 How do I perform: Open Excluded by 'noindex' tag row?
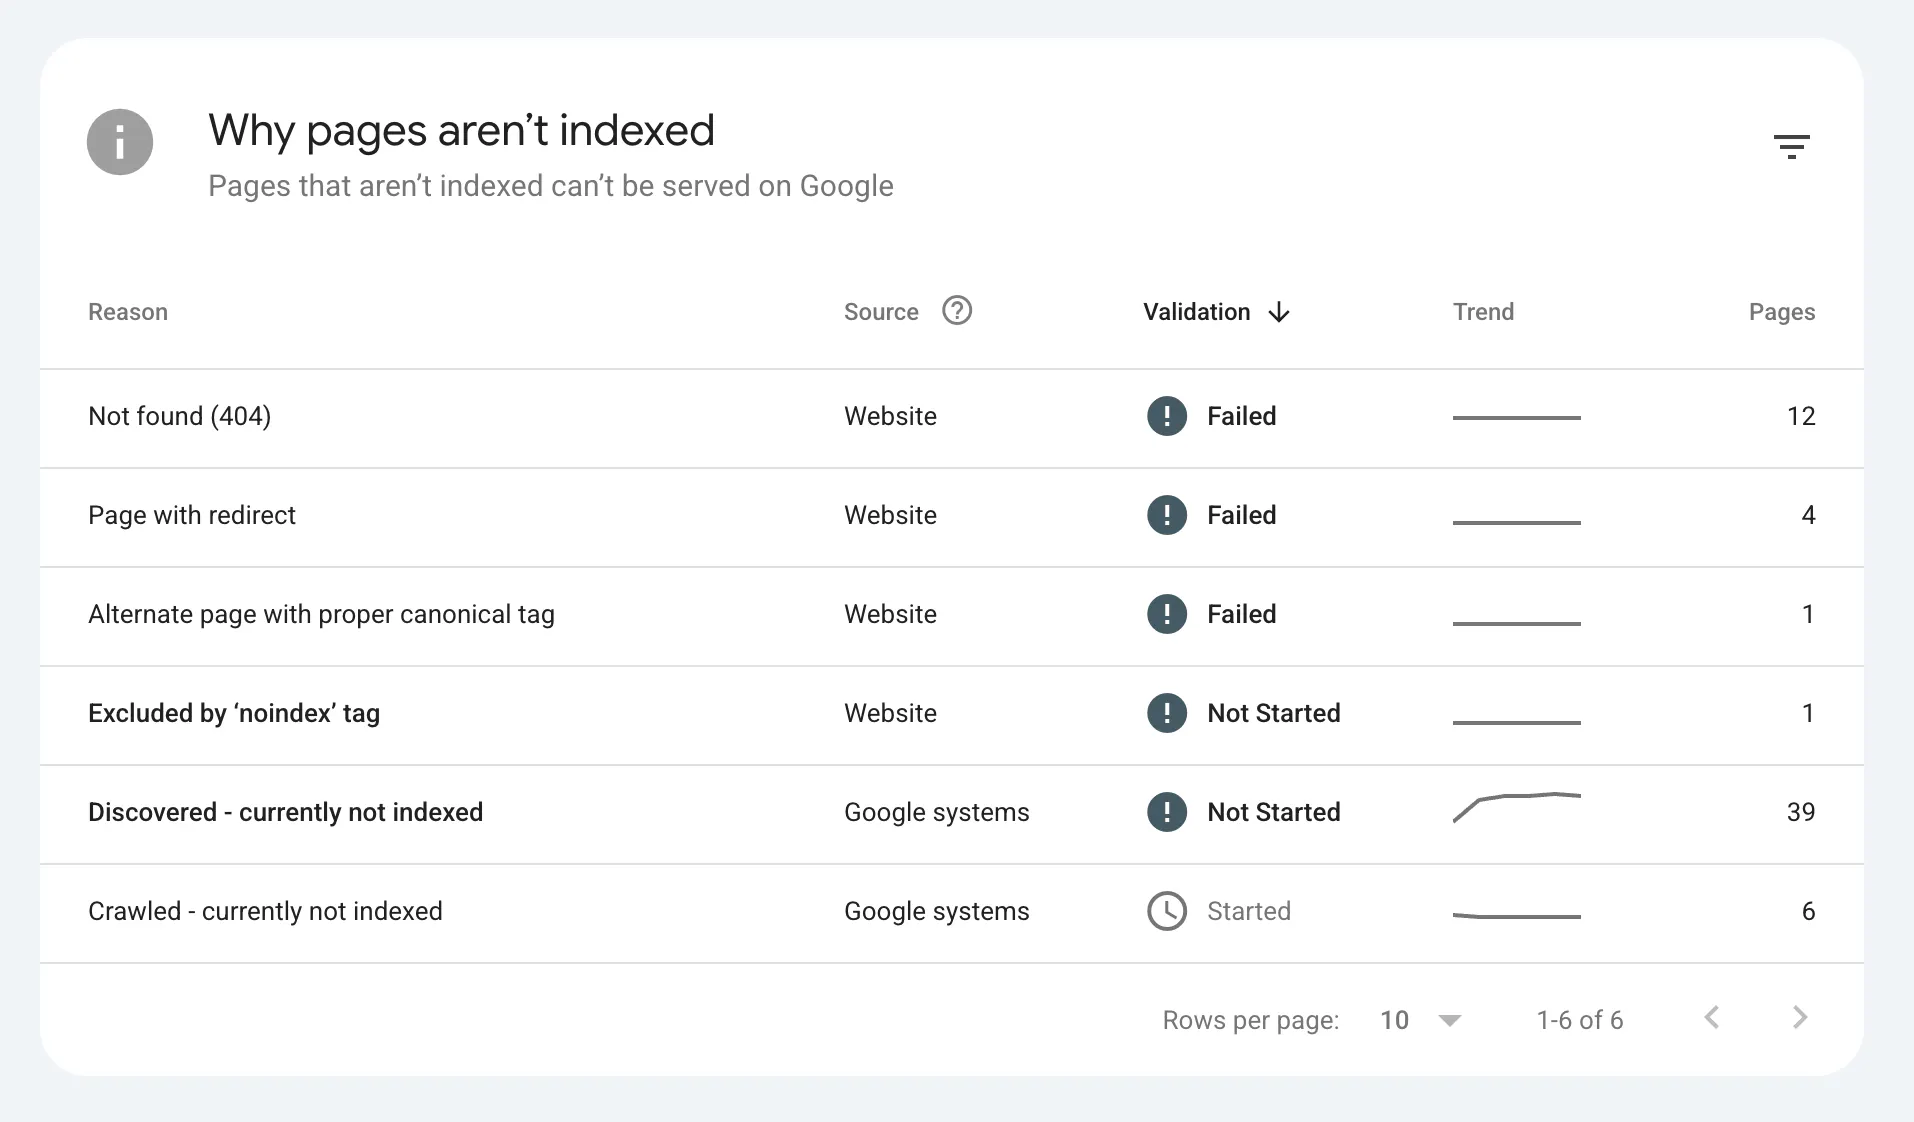coord(952,715)
